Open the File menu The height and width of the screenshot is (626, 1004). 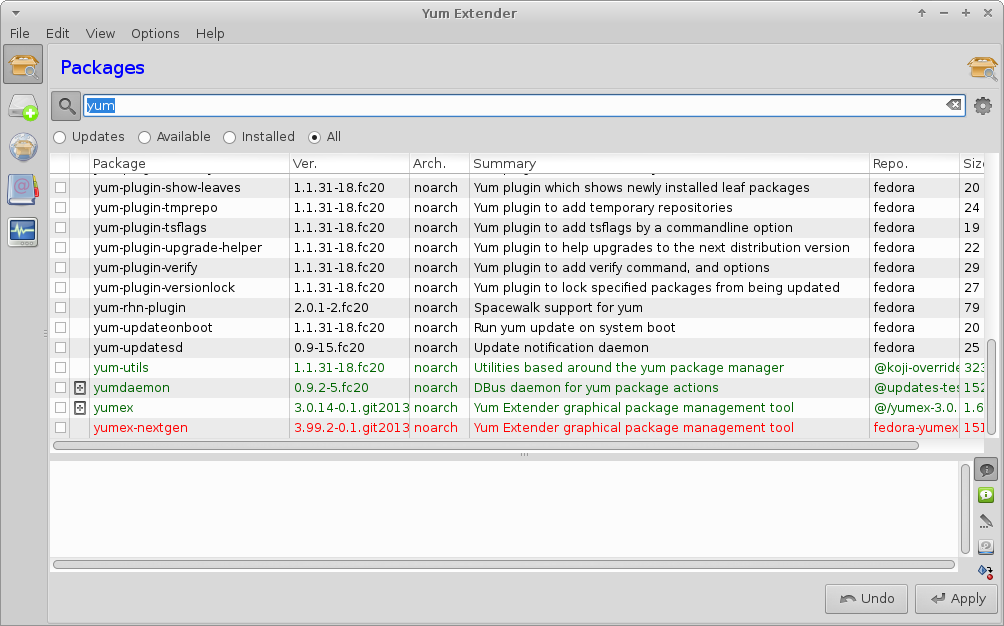pos(20,33)
